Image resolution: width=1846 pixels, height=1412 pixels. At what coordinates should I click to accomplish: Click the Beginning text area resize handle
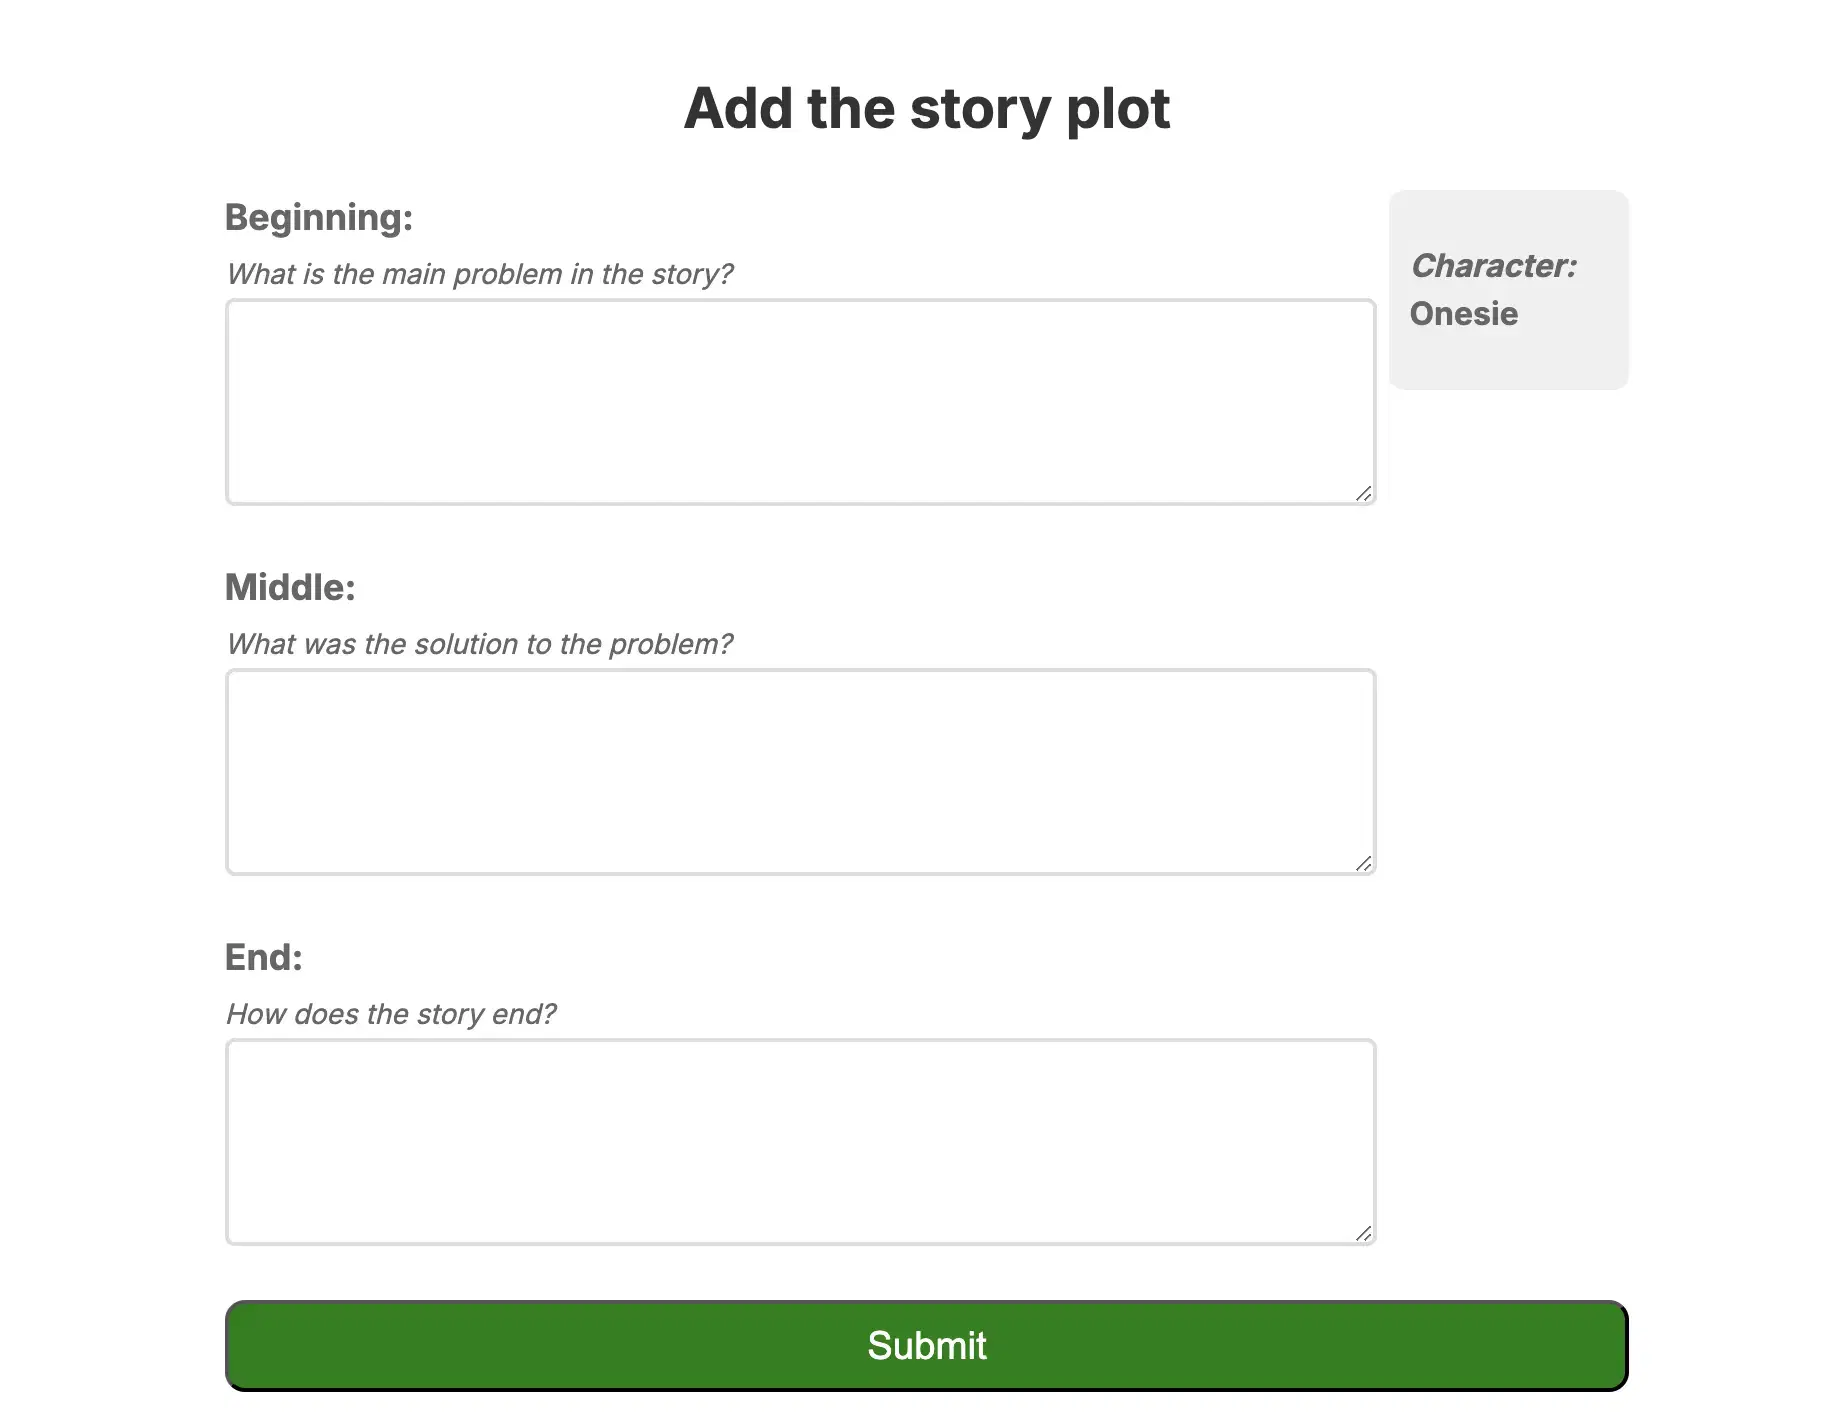[x=1363, y=493]
